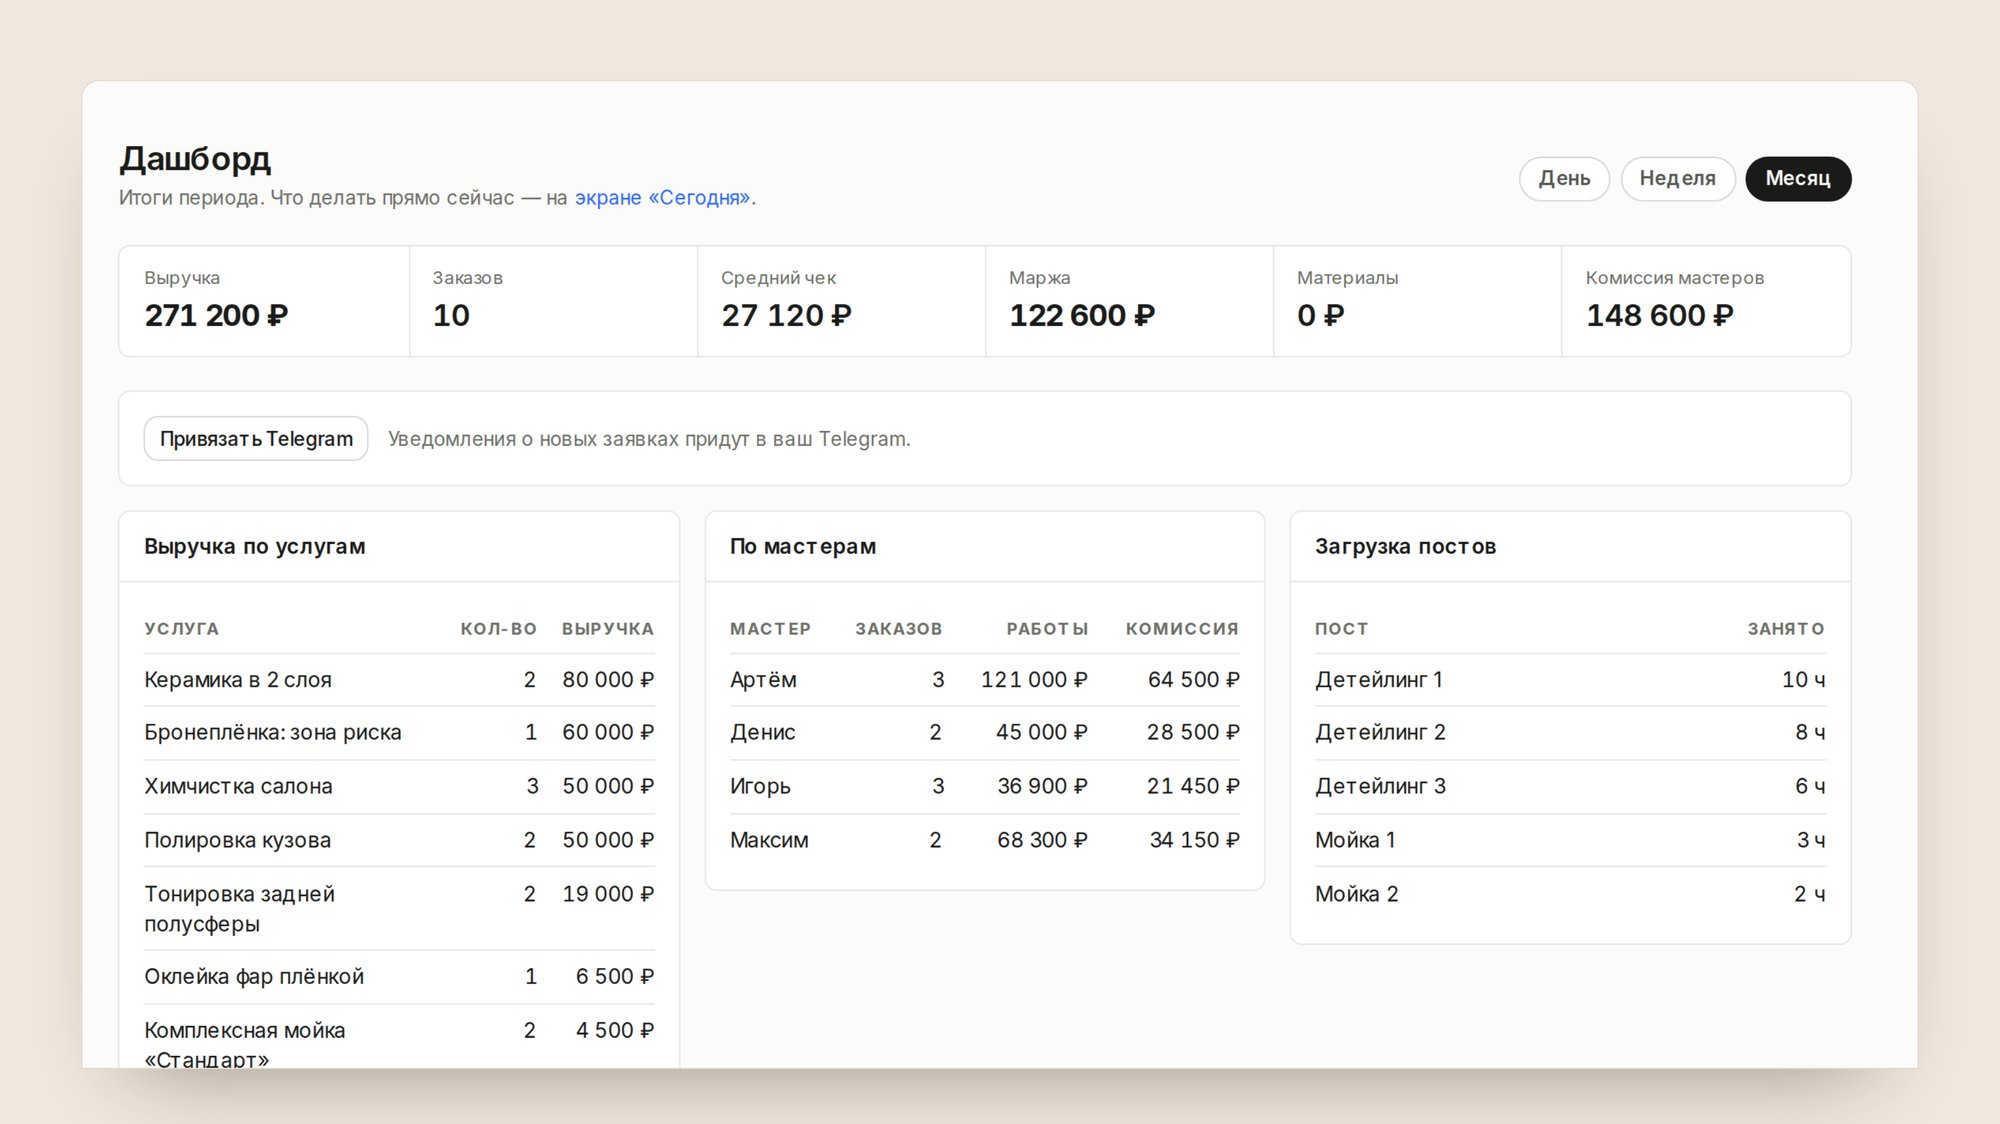Viewport: 2000px width, 1124px height.
Task: Click the 6 500 ₽ revenue cell
Action: click(x=614, y=977)
